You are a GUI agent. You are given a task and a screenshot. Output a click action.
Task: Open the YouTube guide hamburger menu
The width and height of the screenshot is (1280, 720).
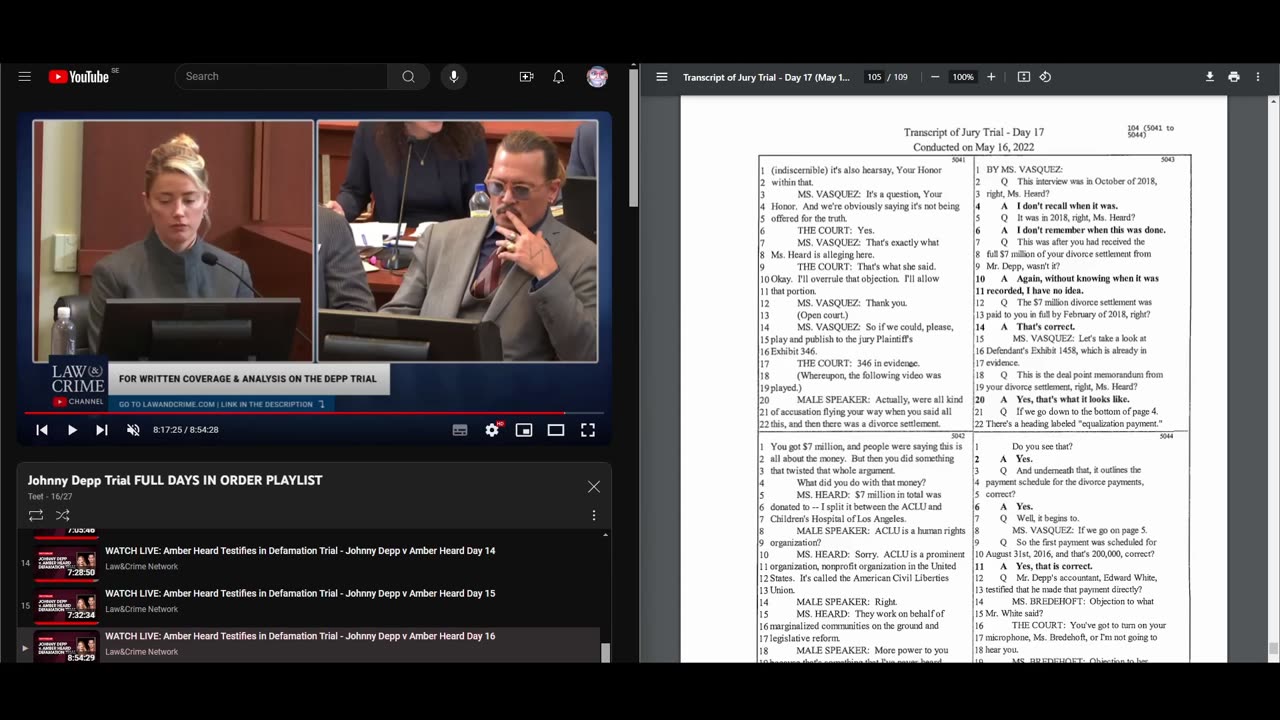pyautogui.click(x=25, y=77)
